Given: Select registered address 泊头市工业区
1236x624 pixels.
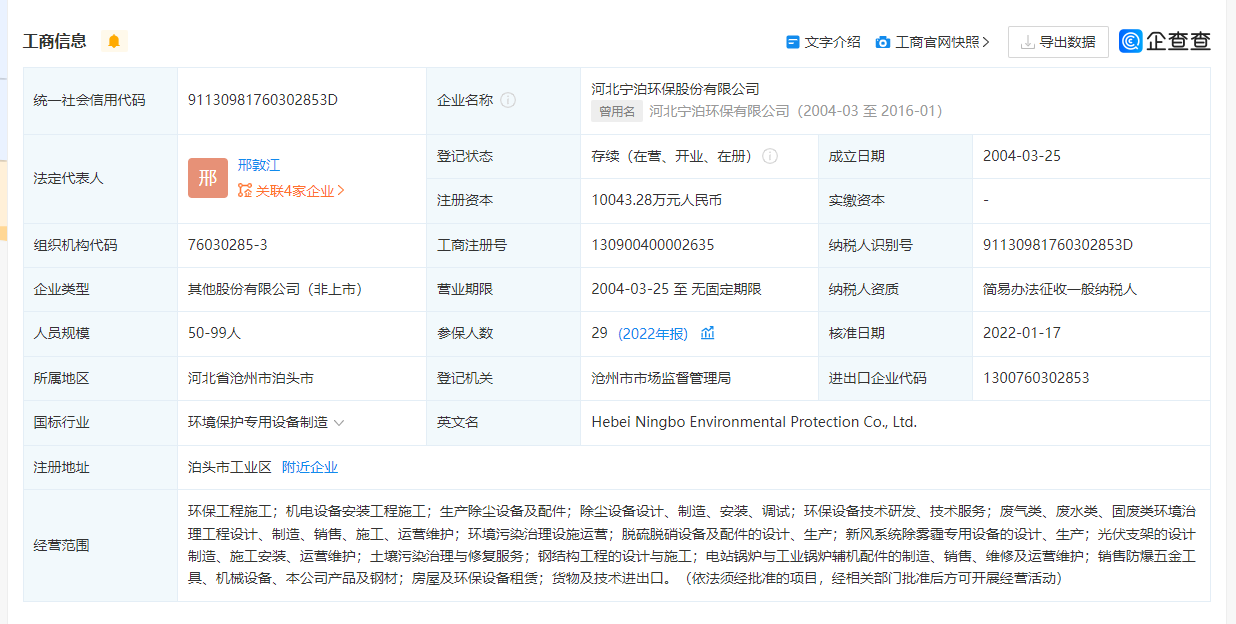Looking at the screenshot, I should [230, 467].
